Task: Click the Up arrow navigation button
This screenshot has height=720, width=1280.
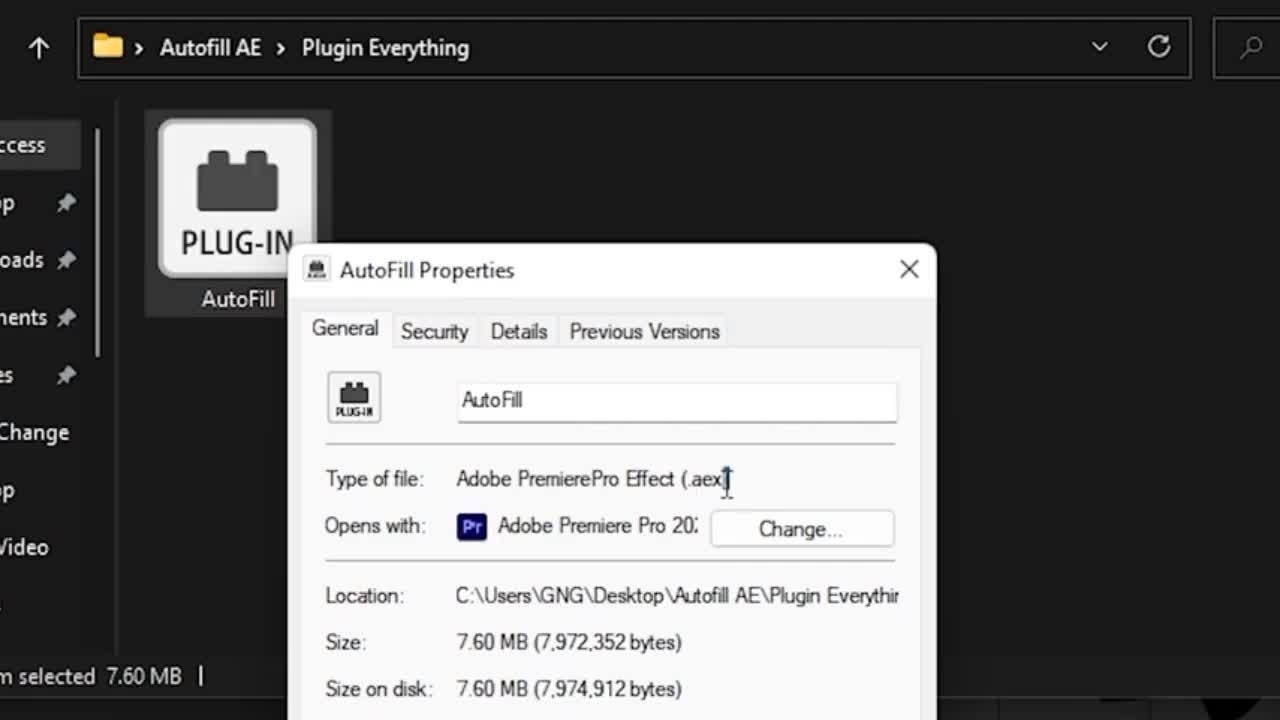Action: (39, 47)
